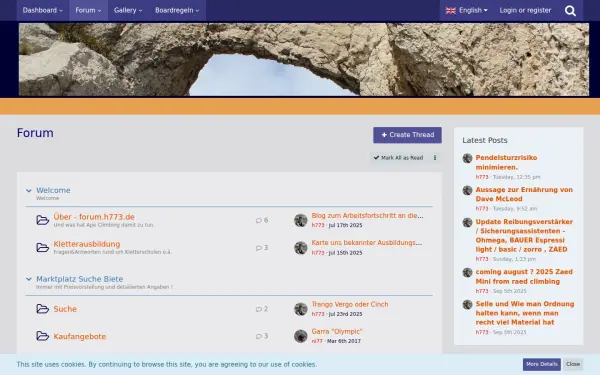Click the Latest Posts box title
The height and width of the screenshot is (375, 600).
(485, 140)
